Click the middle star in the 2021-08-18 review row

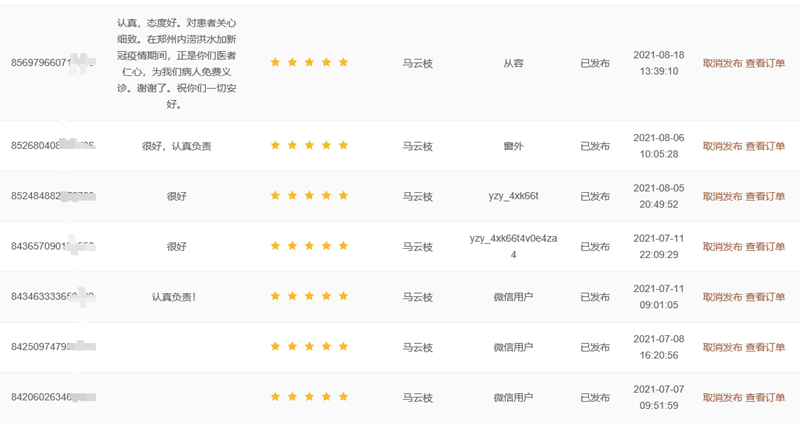point(309,62)
